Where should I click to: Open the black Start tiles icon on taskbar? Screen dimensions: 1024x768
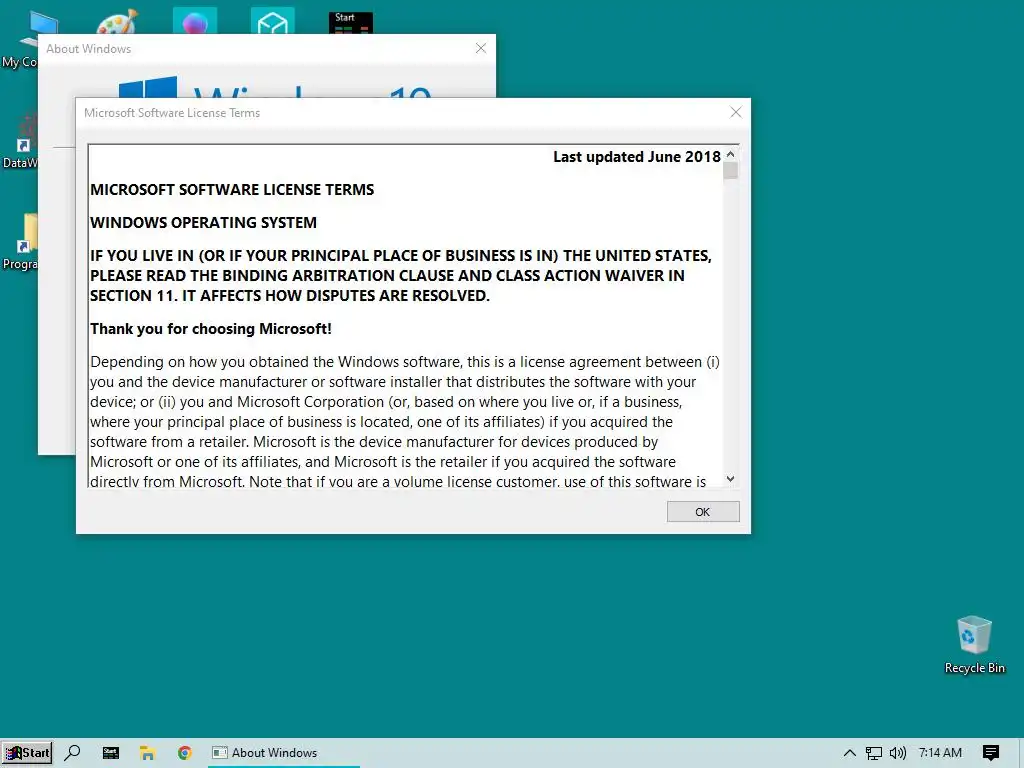[110, 753]
